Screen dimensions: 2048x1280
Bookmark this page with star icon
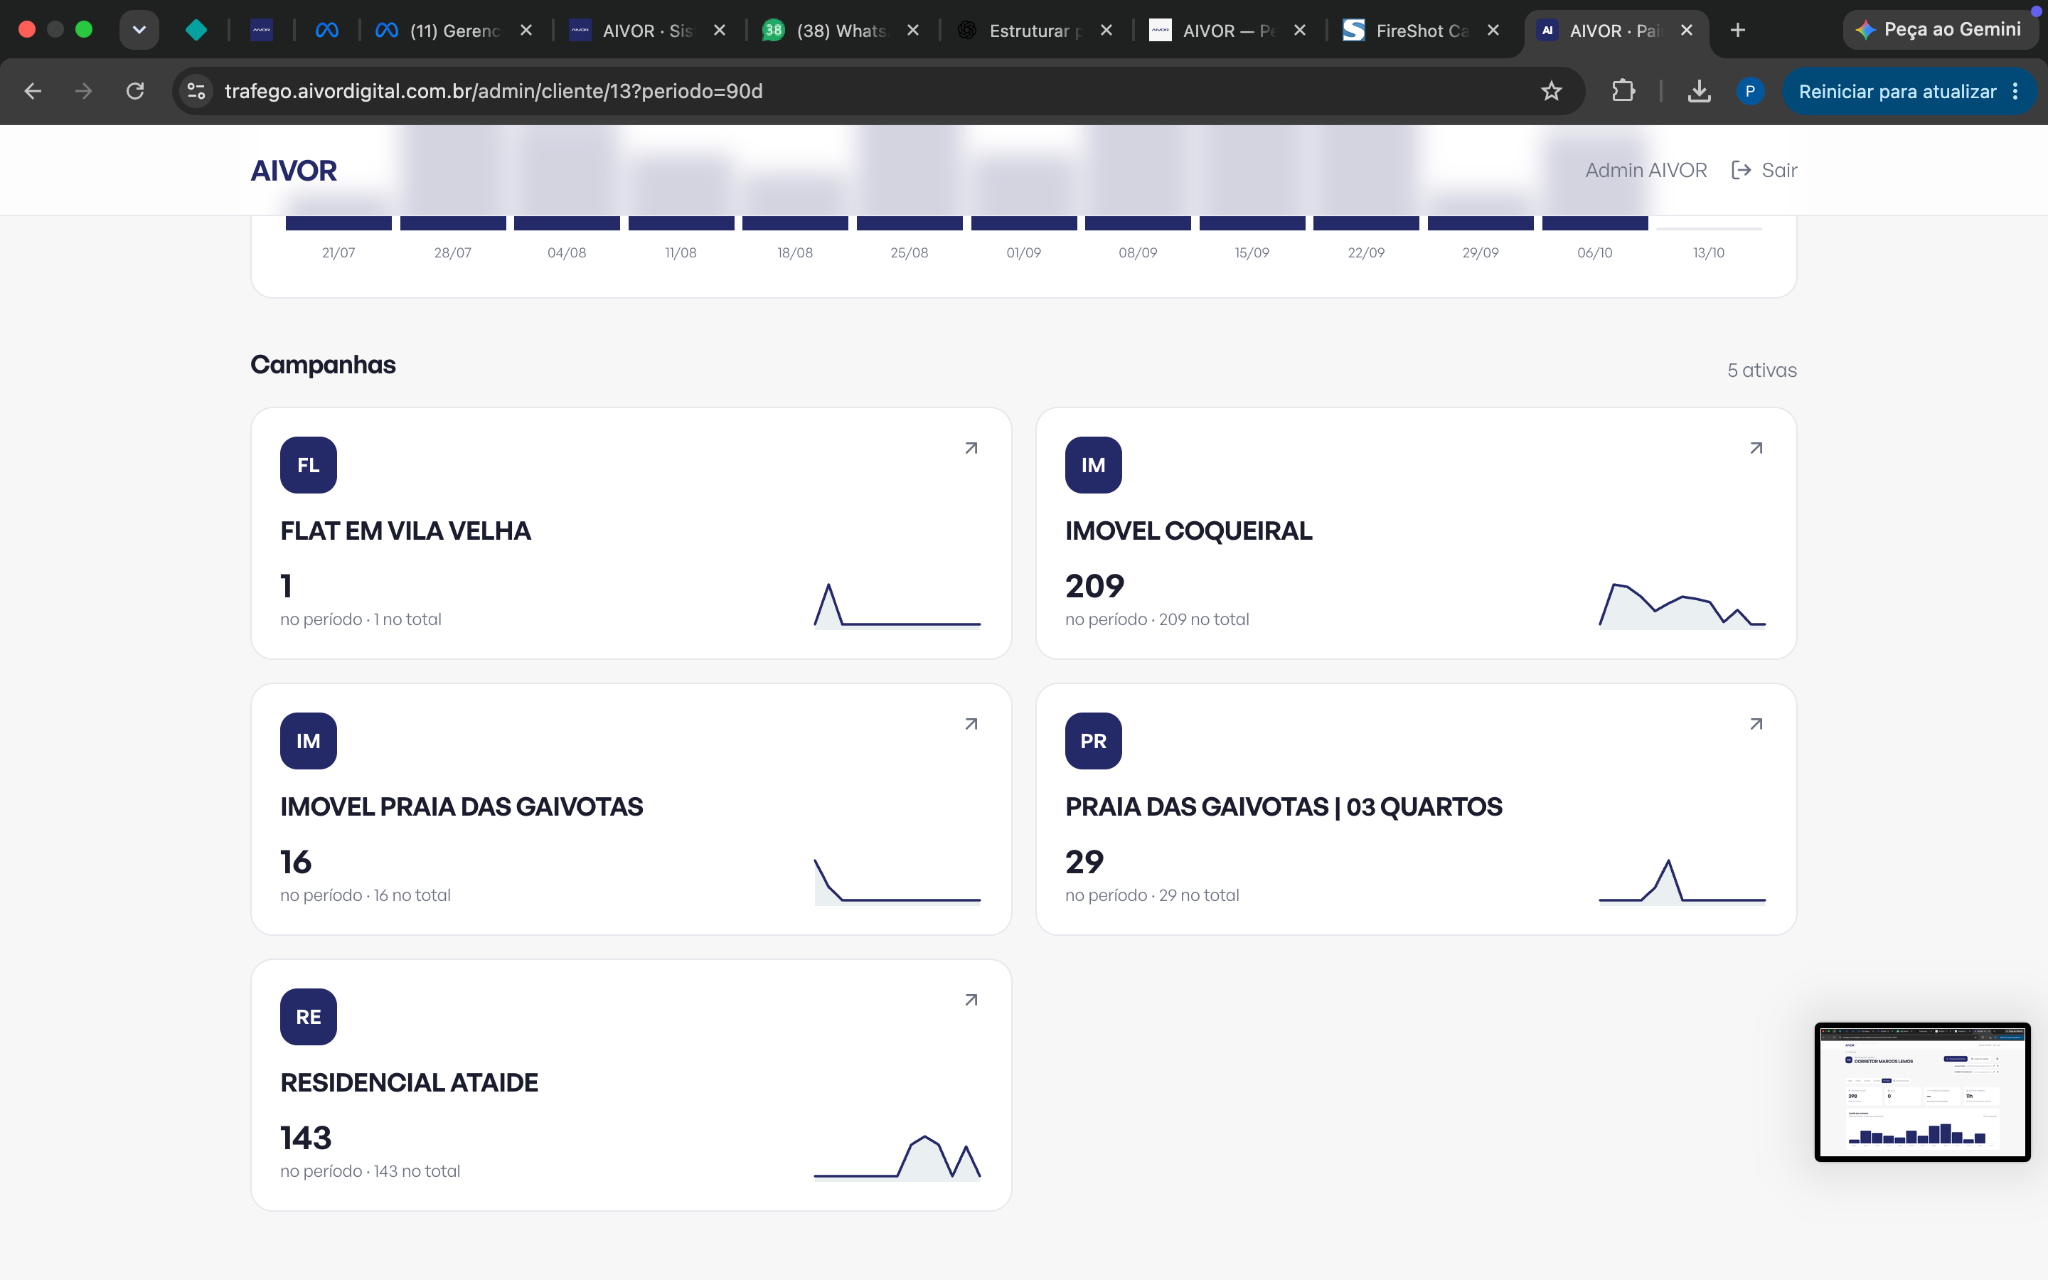tap(1551, 91)
